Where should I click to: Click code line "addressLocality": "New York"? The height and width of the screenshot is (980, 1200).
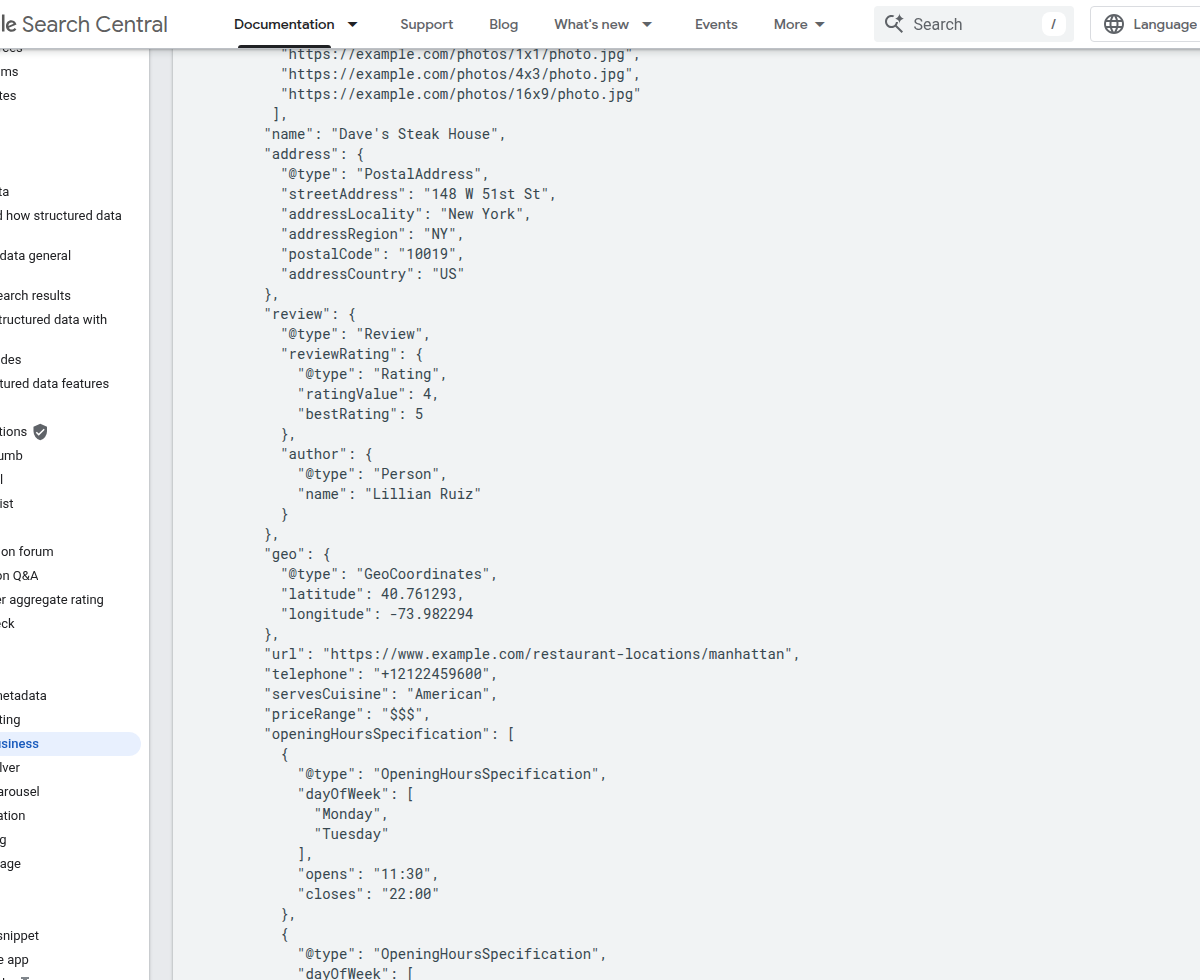[406, 214]
